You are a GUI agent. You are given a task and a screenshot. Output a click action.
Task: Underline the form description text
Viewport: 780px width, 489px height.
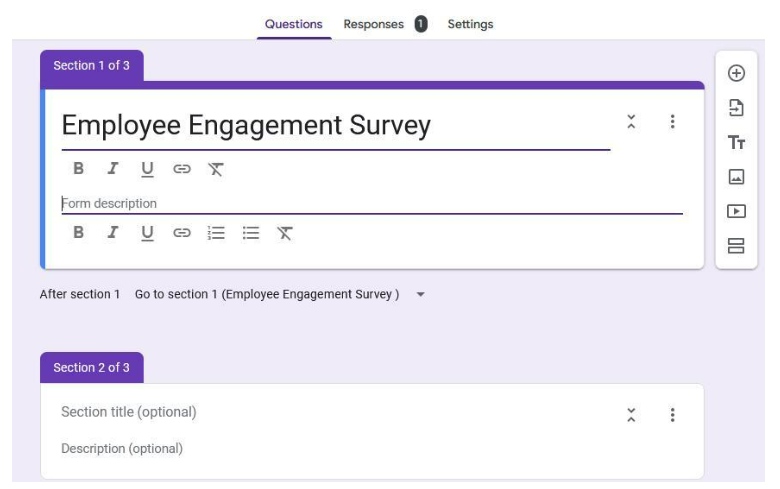(147, 233)
